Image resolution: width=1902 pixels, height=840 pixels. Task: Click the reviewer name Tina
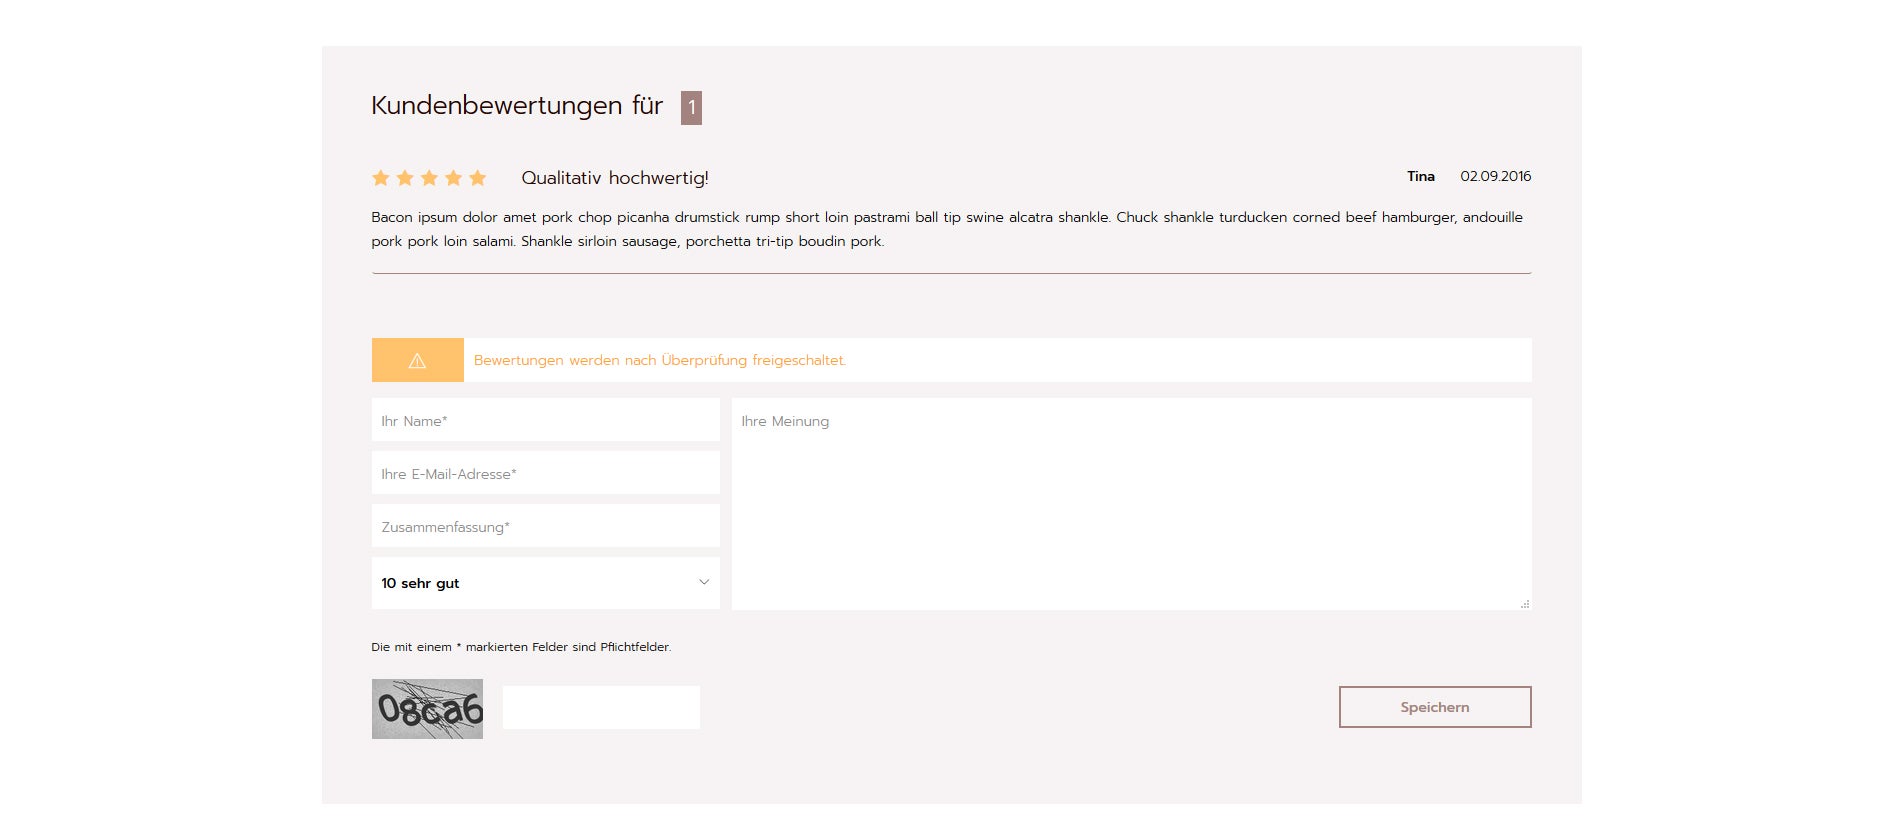(1421, 176)
